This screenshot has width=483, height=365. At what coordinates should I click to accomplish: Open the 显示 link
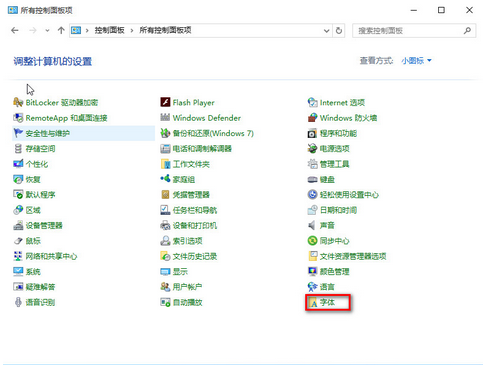180,272
